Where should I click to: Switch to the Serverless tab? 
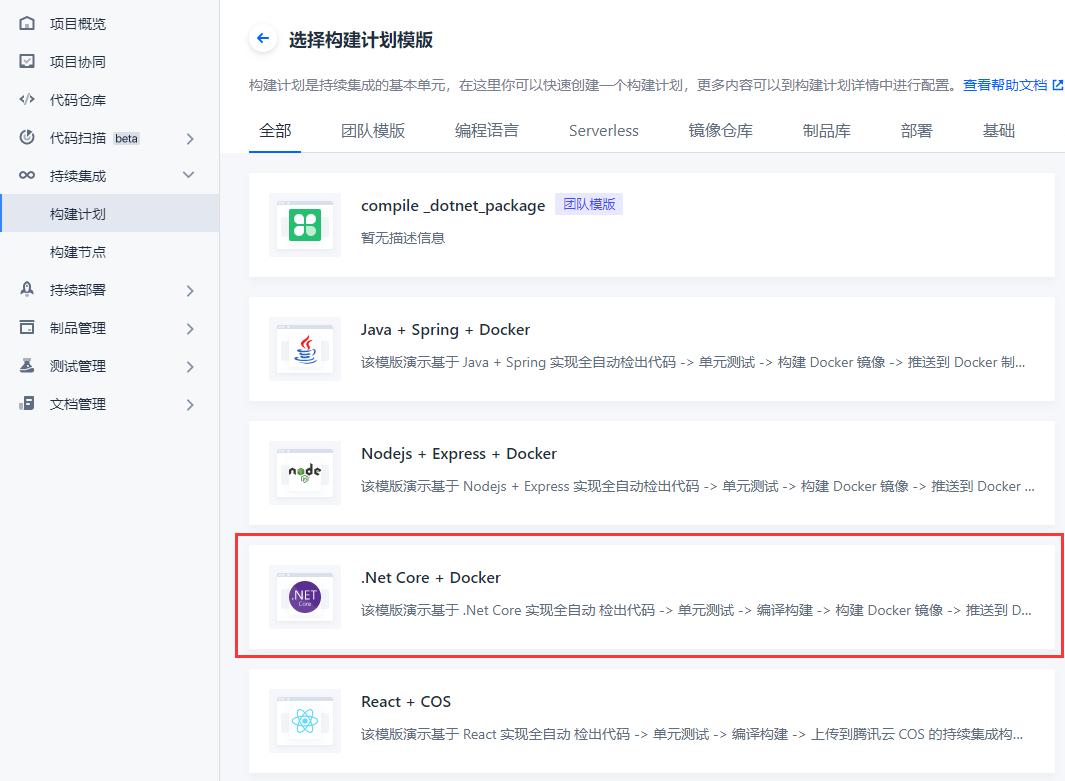603,131
